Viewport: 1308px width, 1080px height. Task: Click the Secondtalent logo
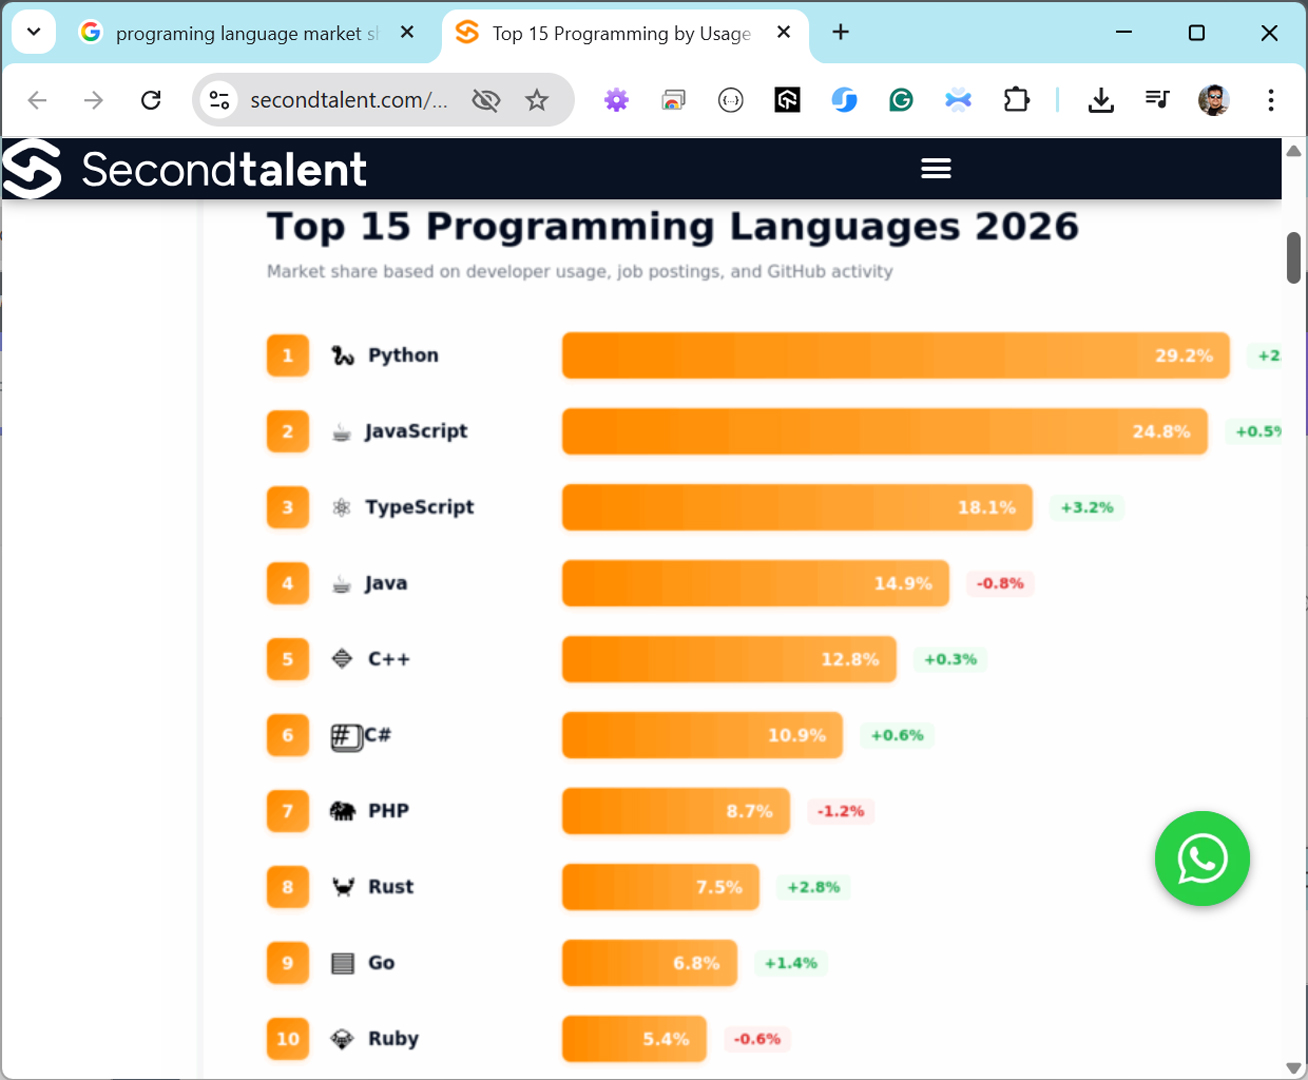(x=185, y=169)
